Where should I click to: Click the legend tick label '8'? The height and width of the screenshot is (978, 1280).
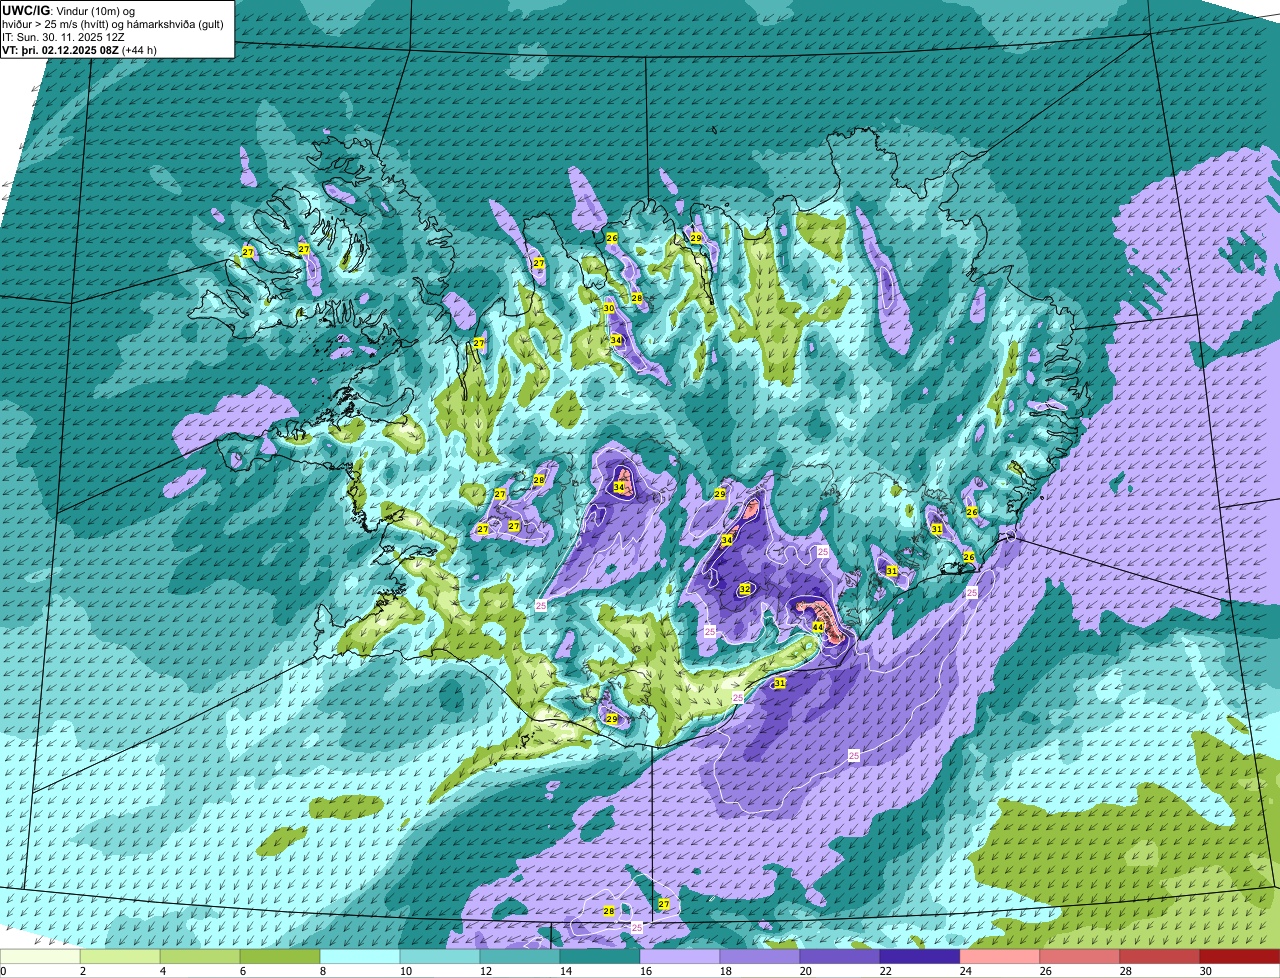(323, 971)
